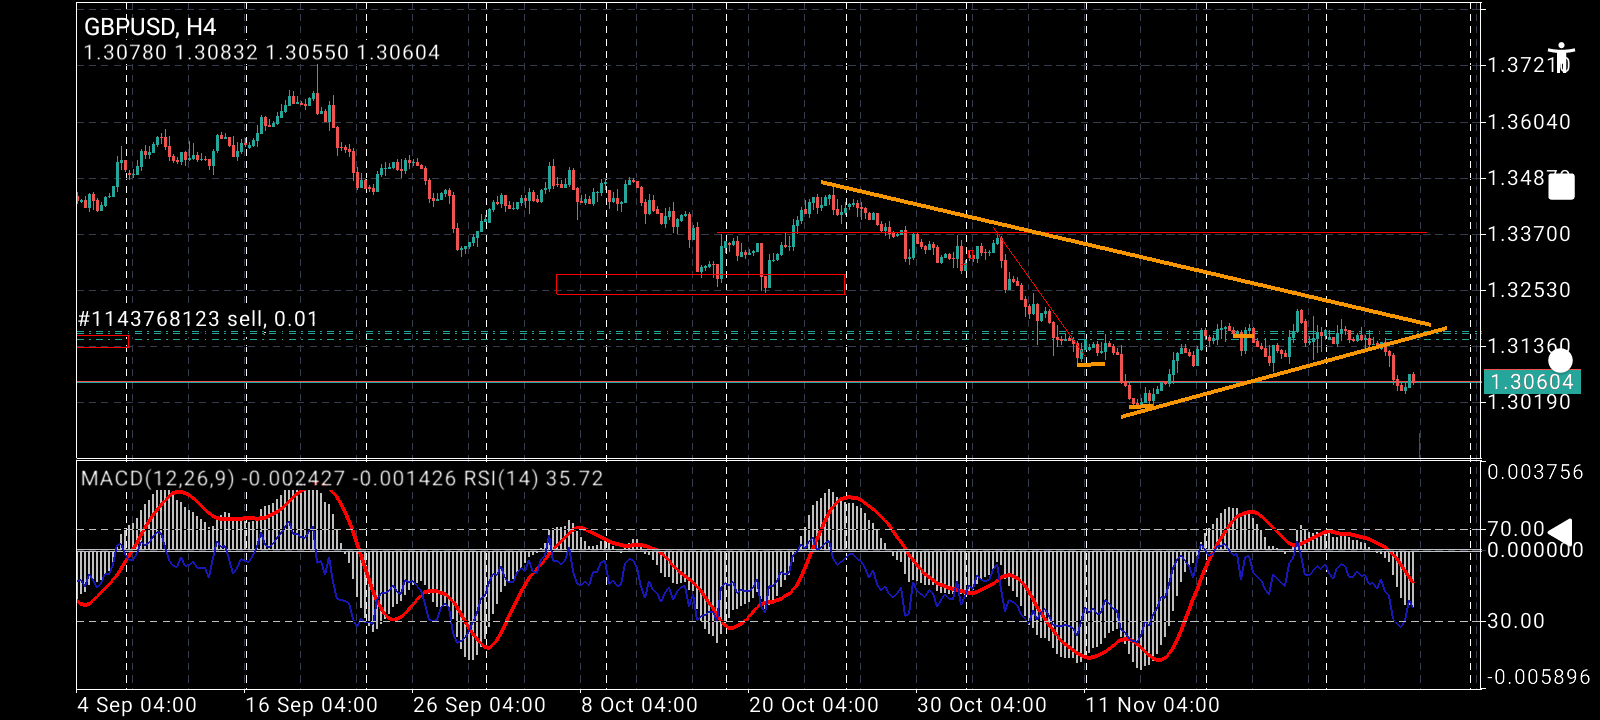1600x720 pixels.
Task: Tap the GBPUSD, H4 chart title
Action: [x=150, y=27]
